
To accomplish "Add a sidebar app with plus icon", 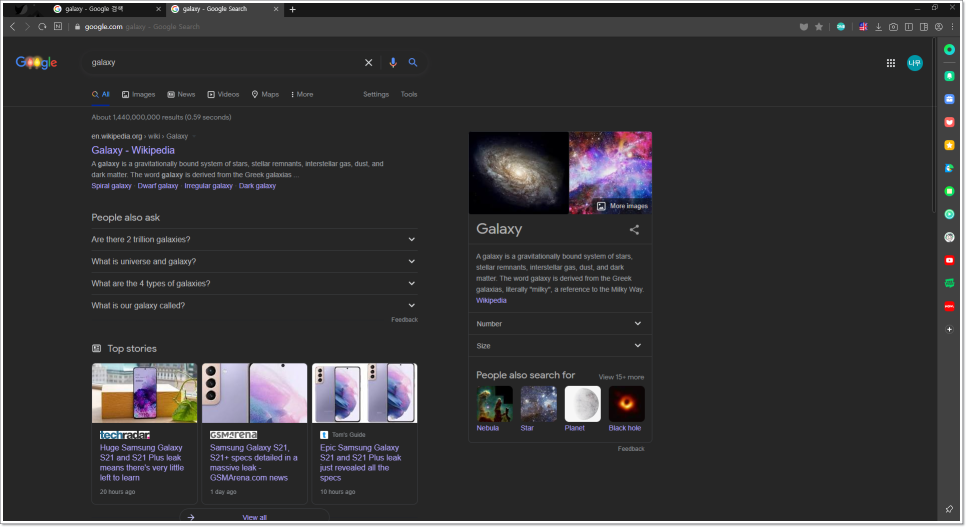I will [x=949, y=329].
